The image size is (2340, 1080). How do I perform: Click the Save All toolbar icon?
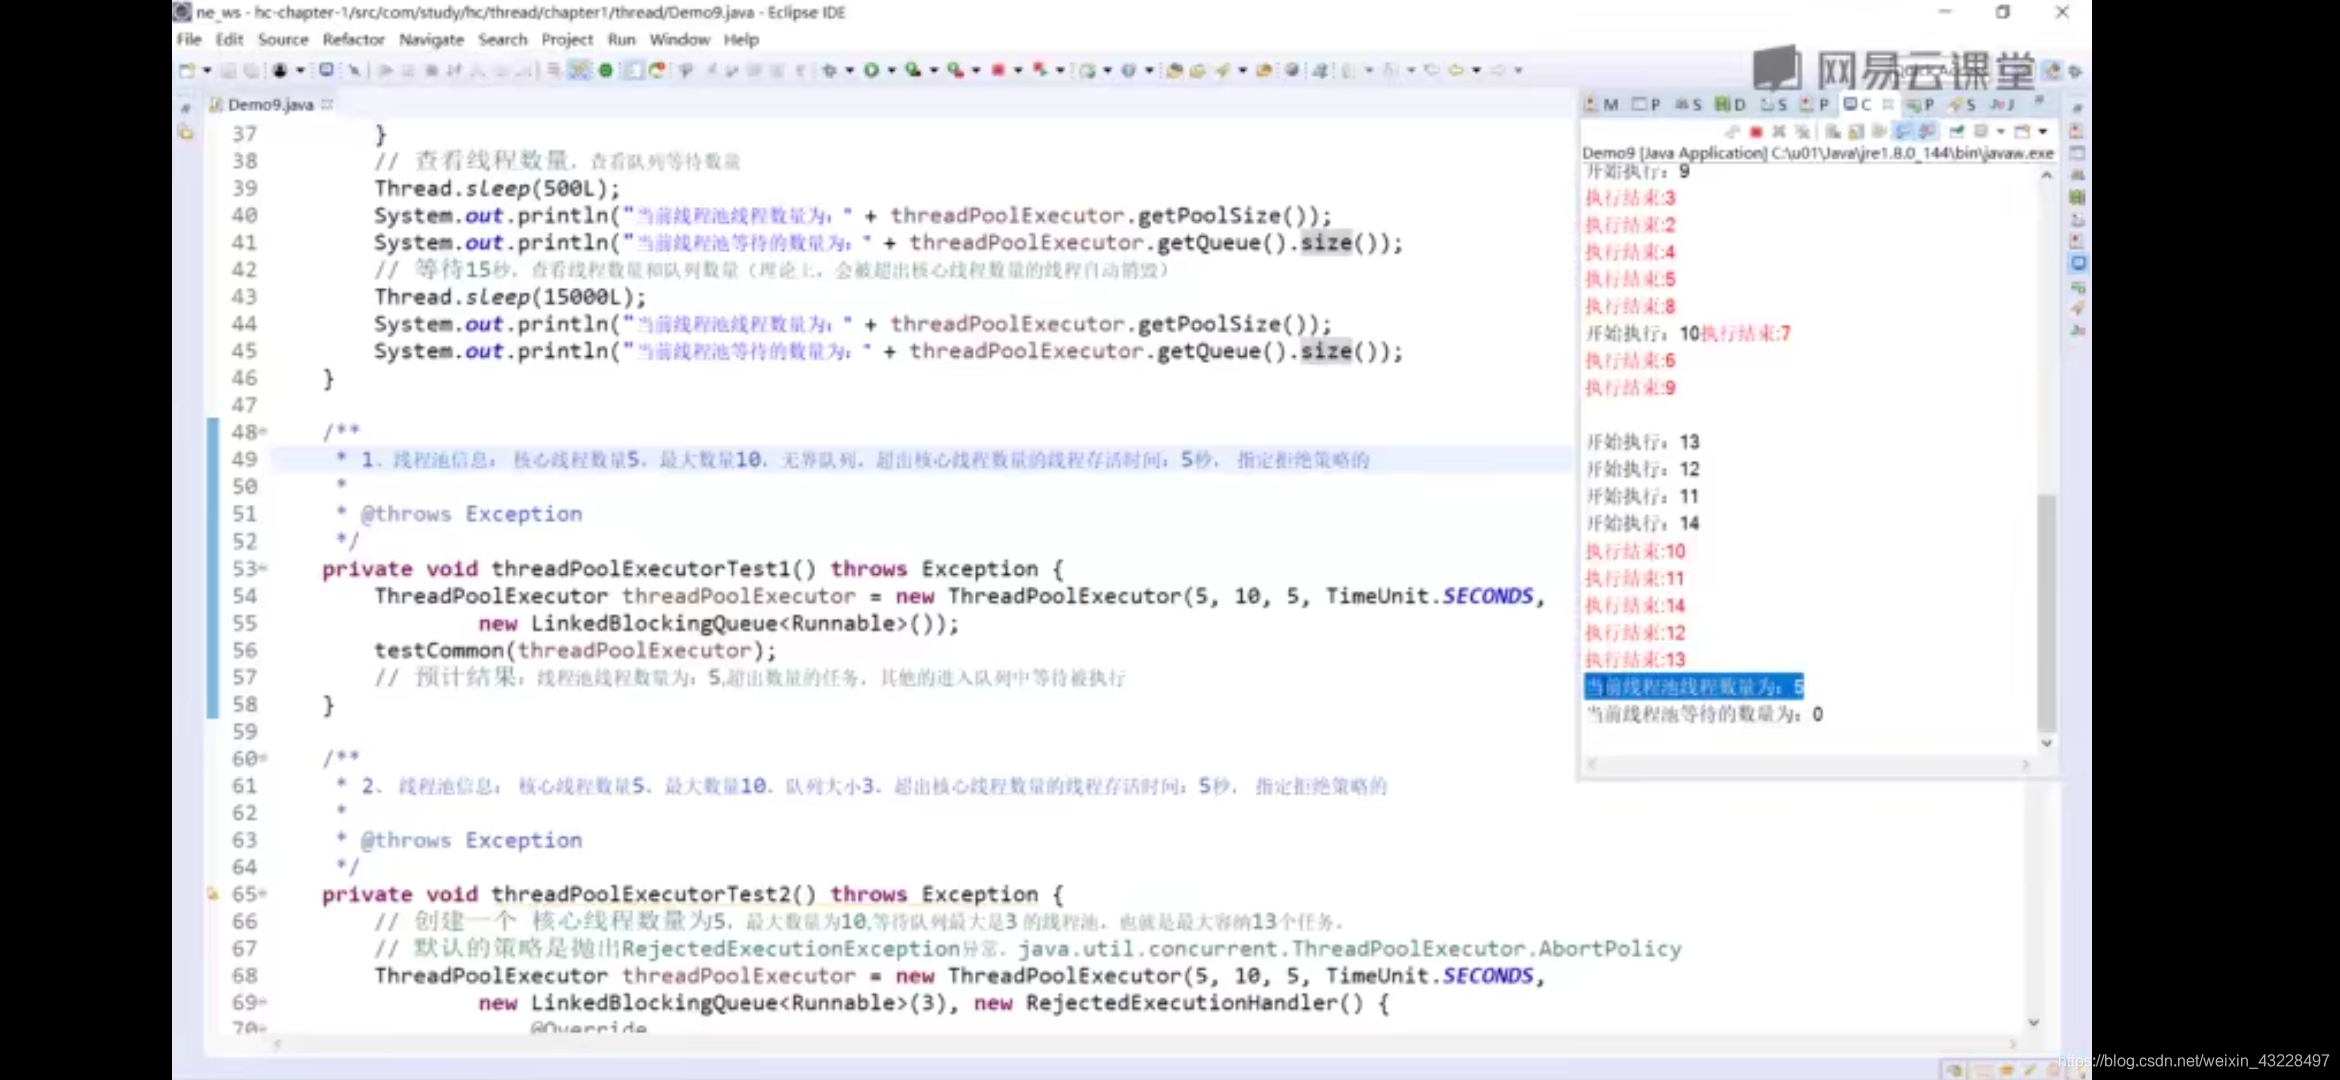[252, 70]
